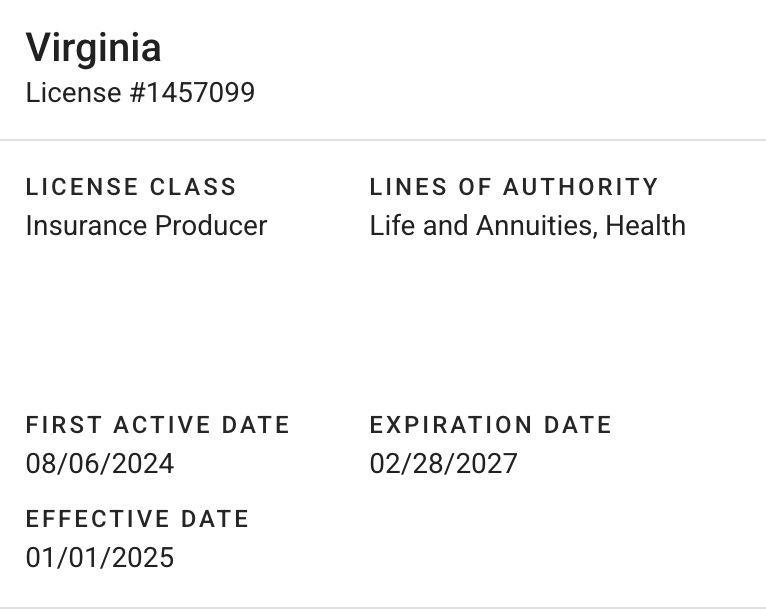Select the LICENSE CLASS label
Viewport: 766px width, 612px height.
(x=131, y=187)
